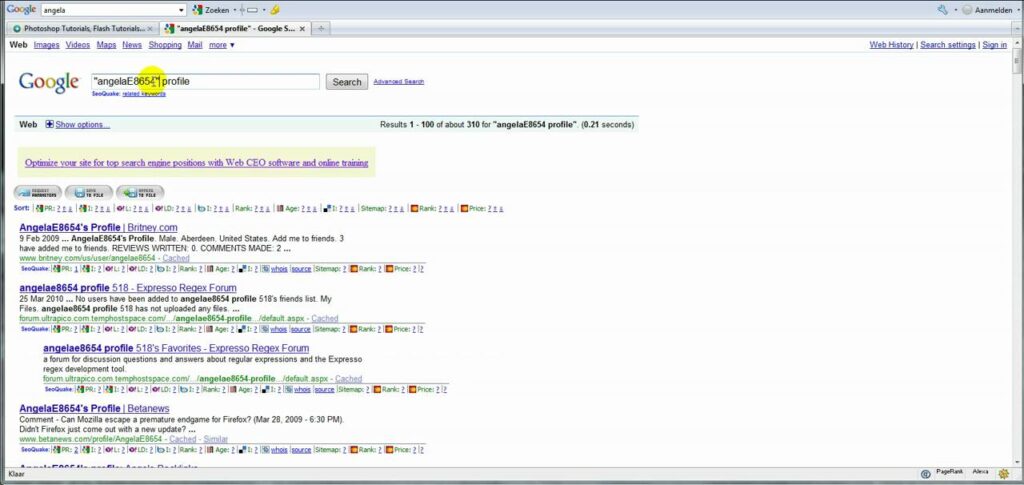Click the Google logo on results page
The image size is (1024, 485).
(49, 82)
